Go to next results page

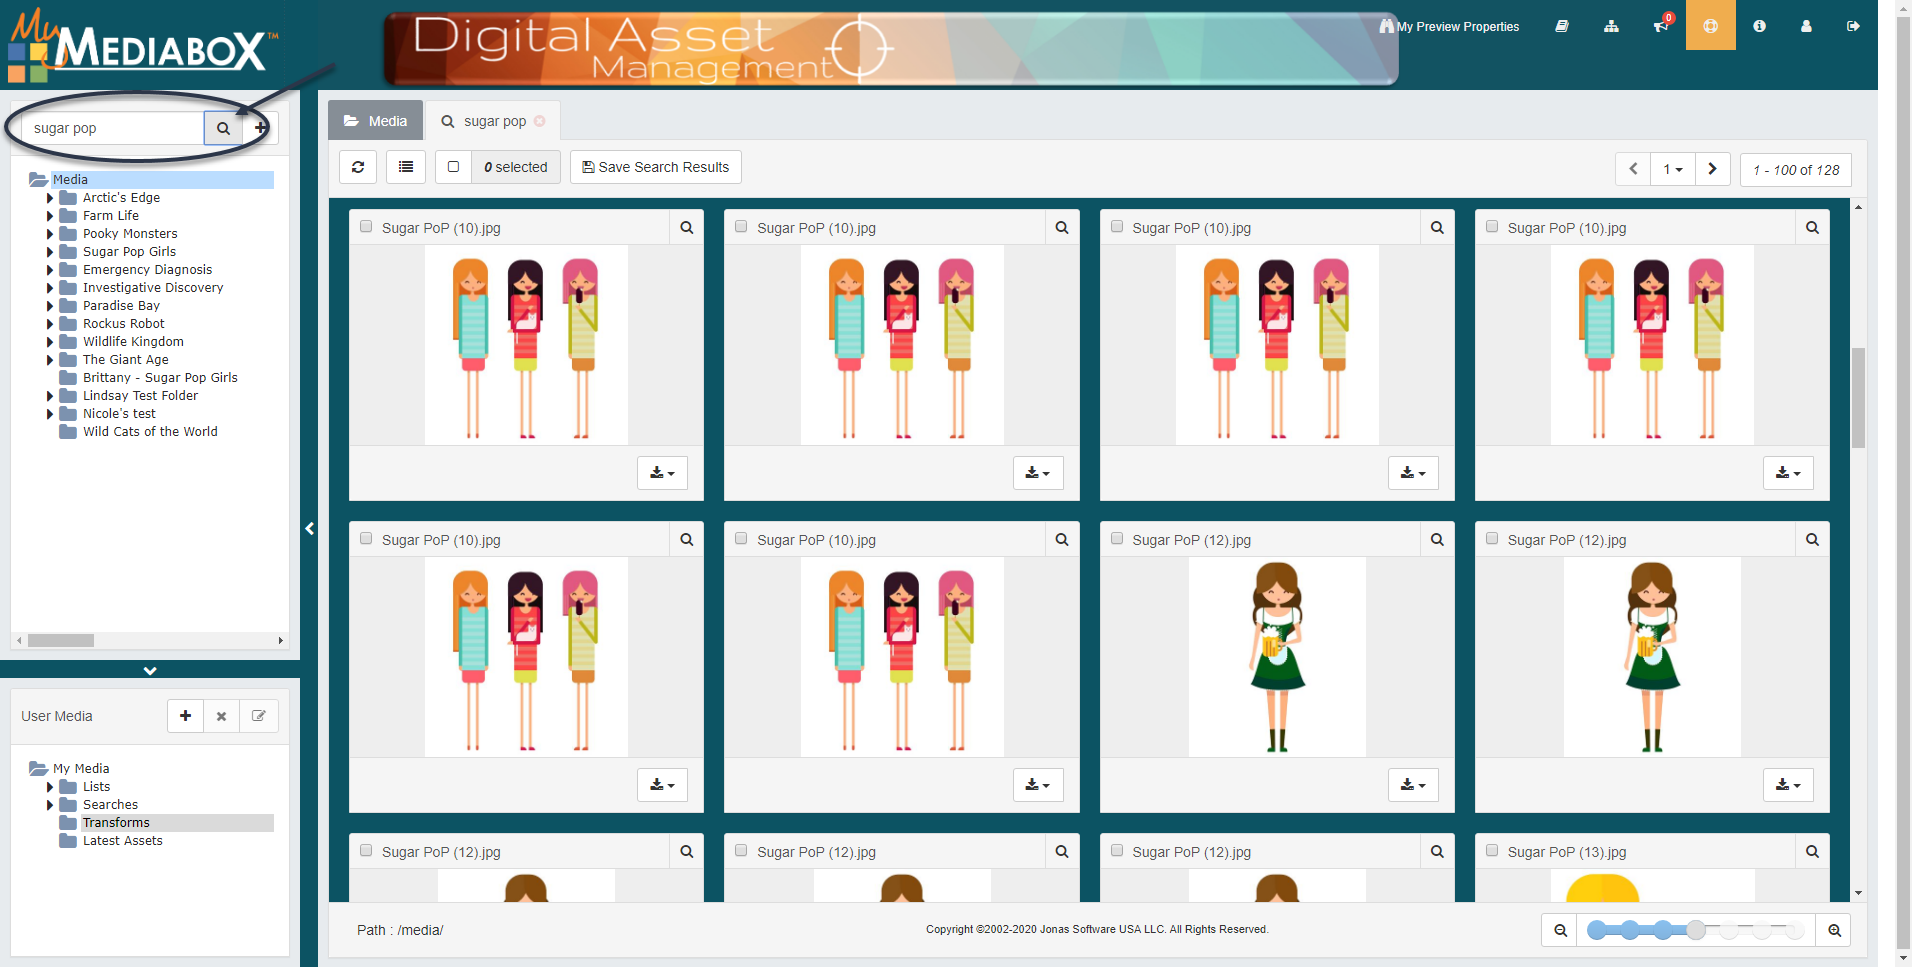tap(1713, 169)
